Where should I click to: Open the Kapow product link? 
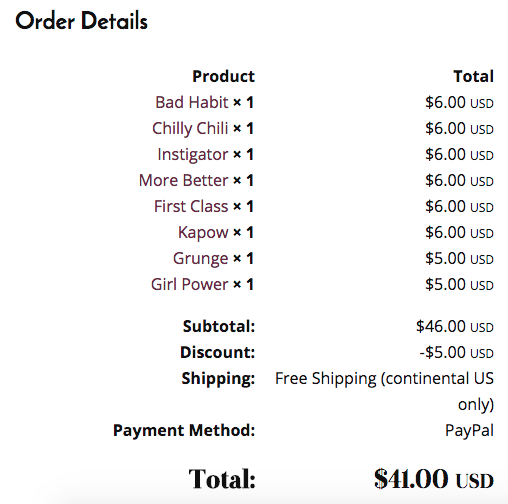pos(203,233)
